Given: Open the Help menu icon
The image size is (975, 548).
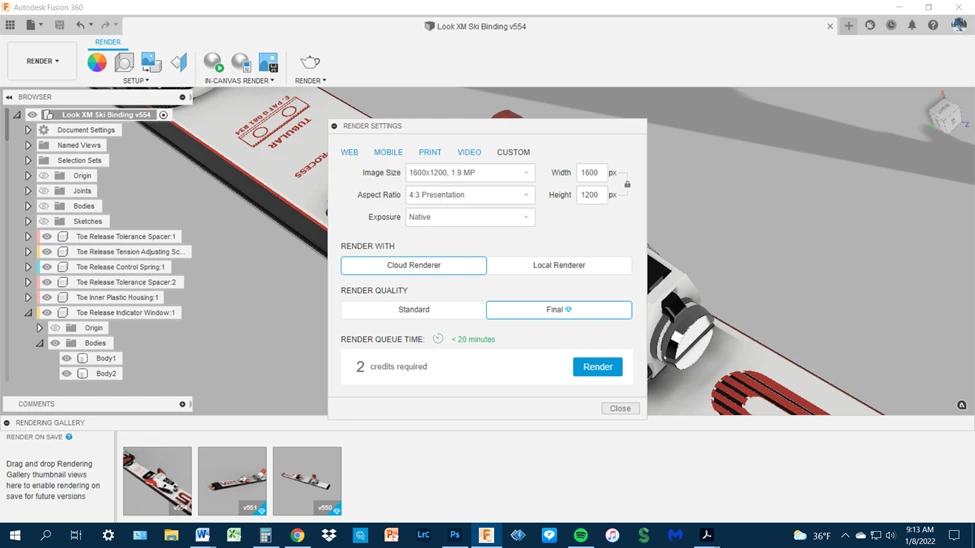Looking at the screenshot, I should coord(933,26).
